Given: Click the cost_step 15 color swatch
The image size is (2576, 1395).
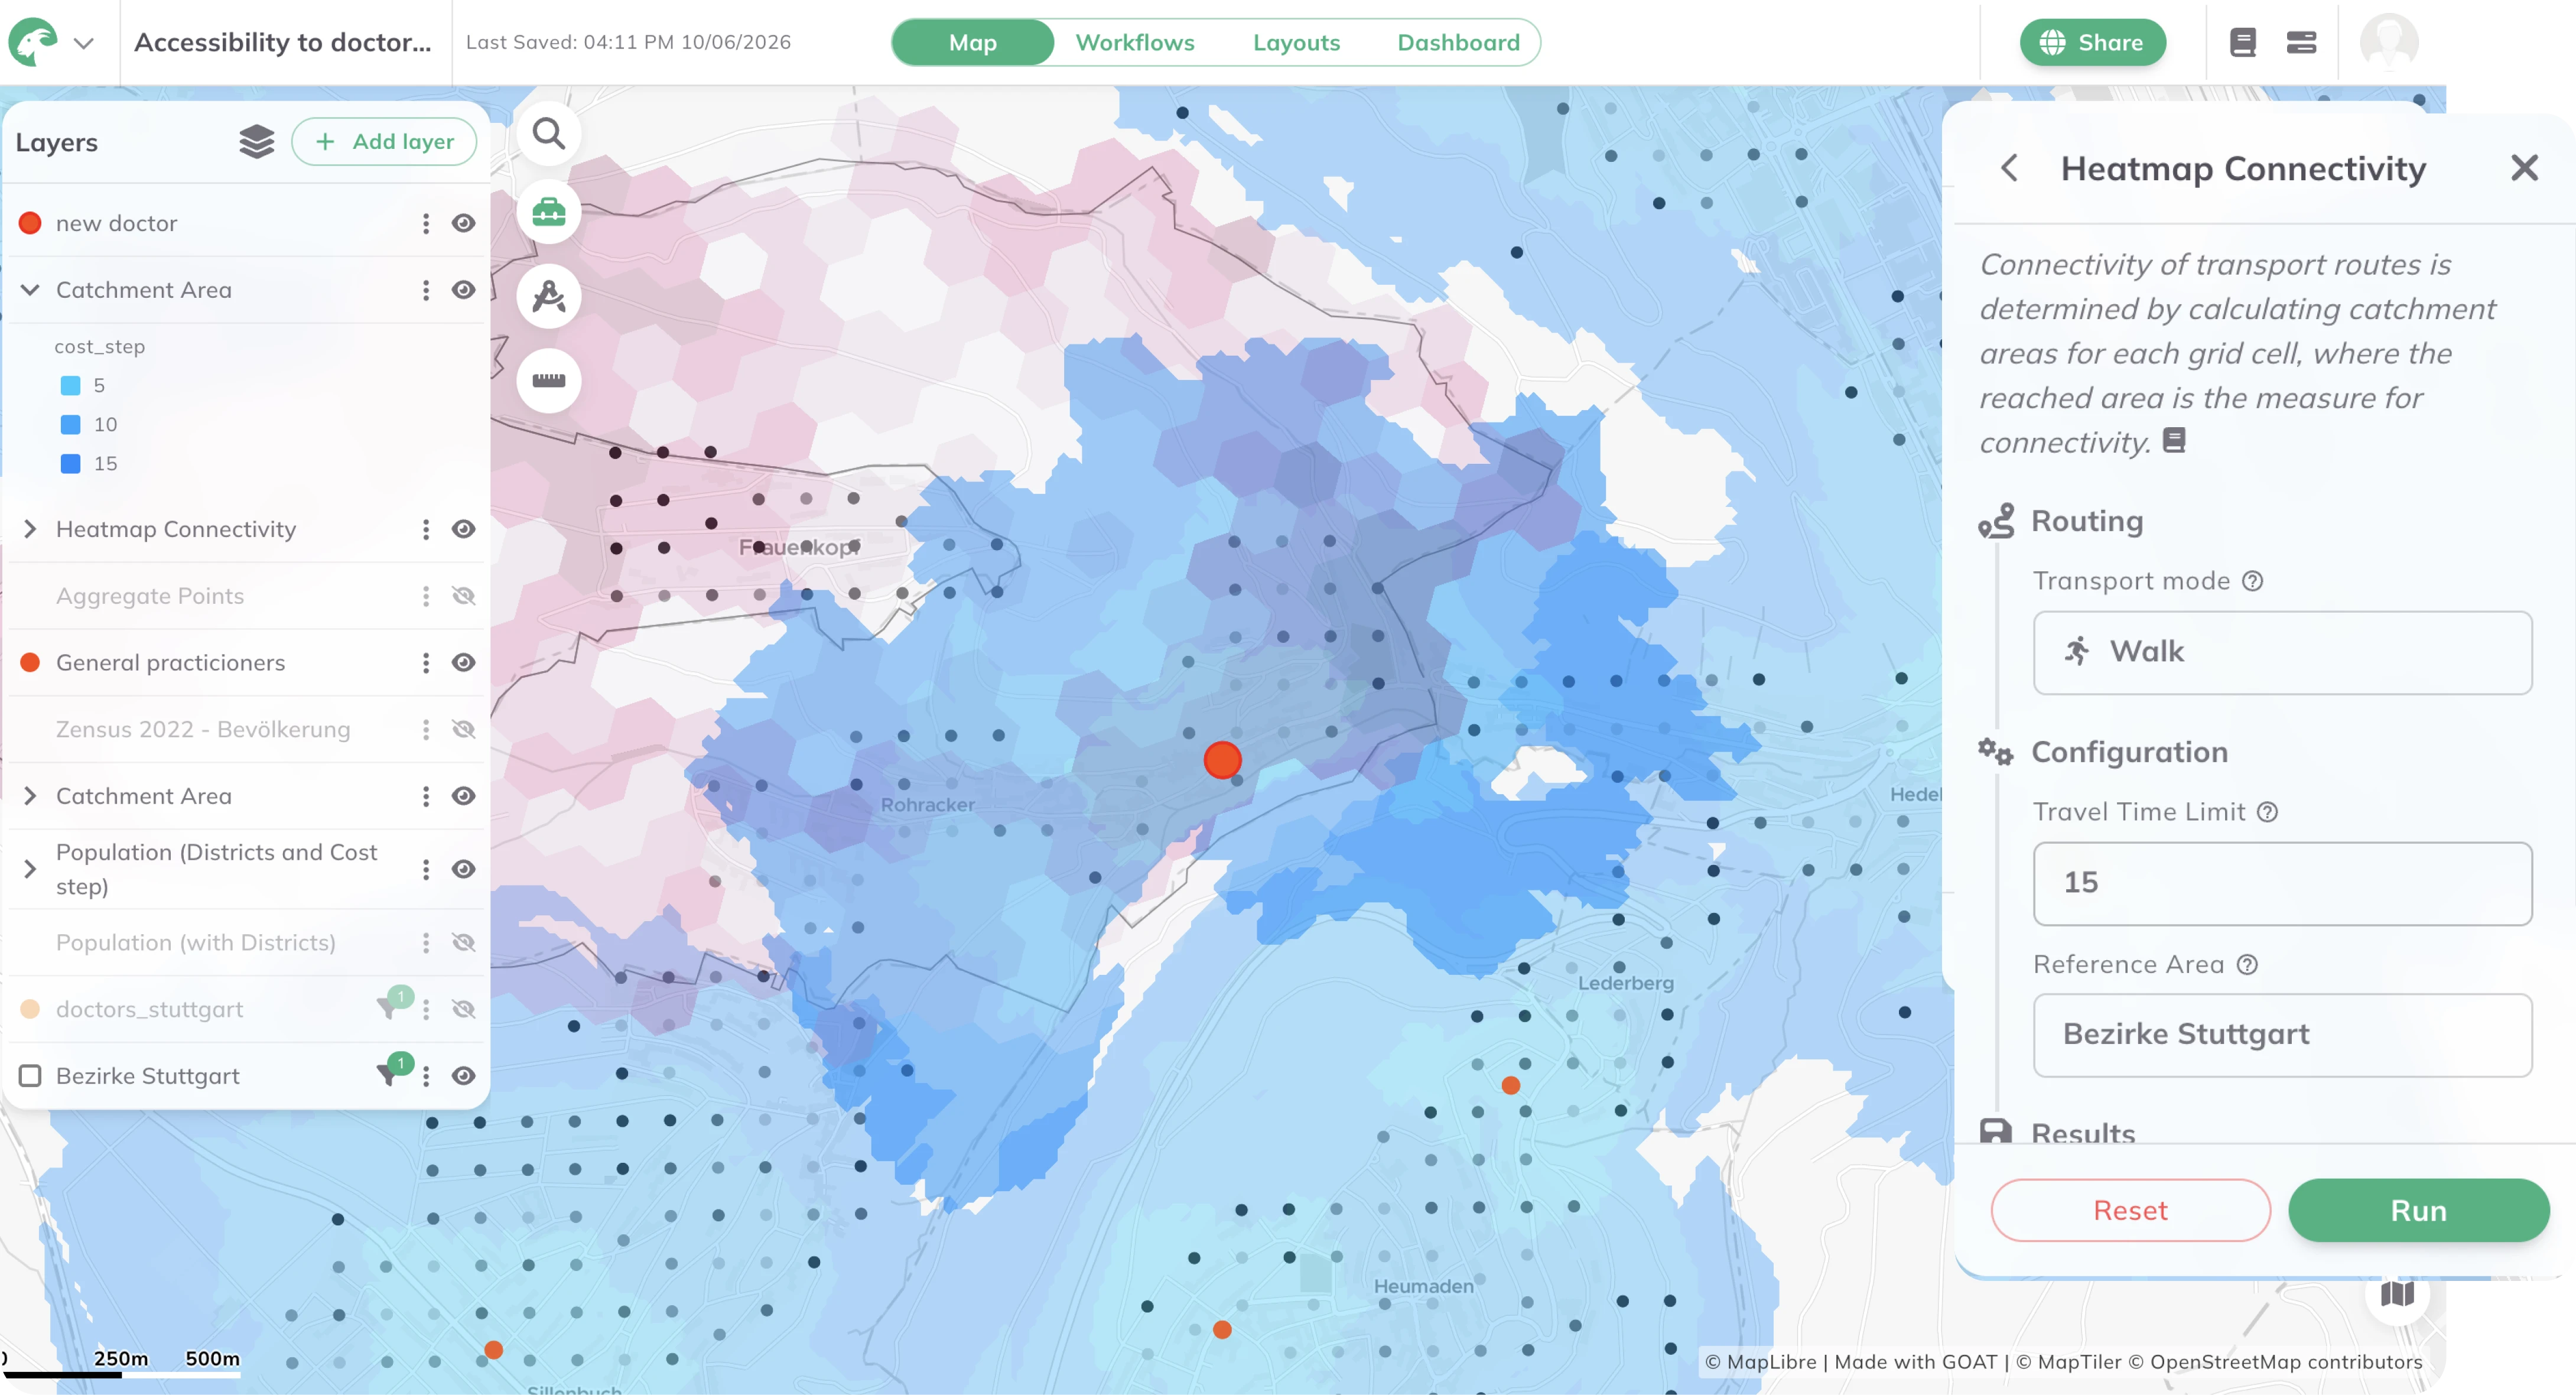Looking at the screenshot, I should 70,464.
